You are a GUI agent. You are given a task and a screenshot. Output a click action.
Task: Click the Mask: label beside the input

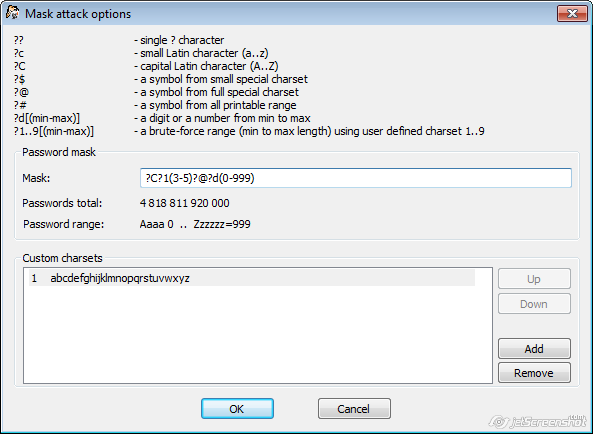click(x=36, y=178)
